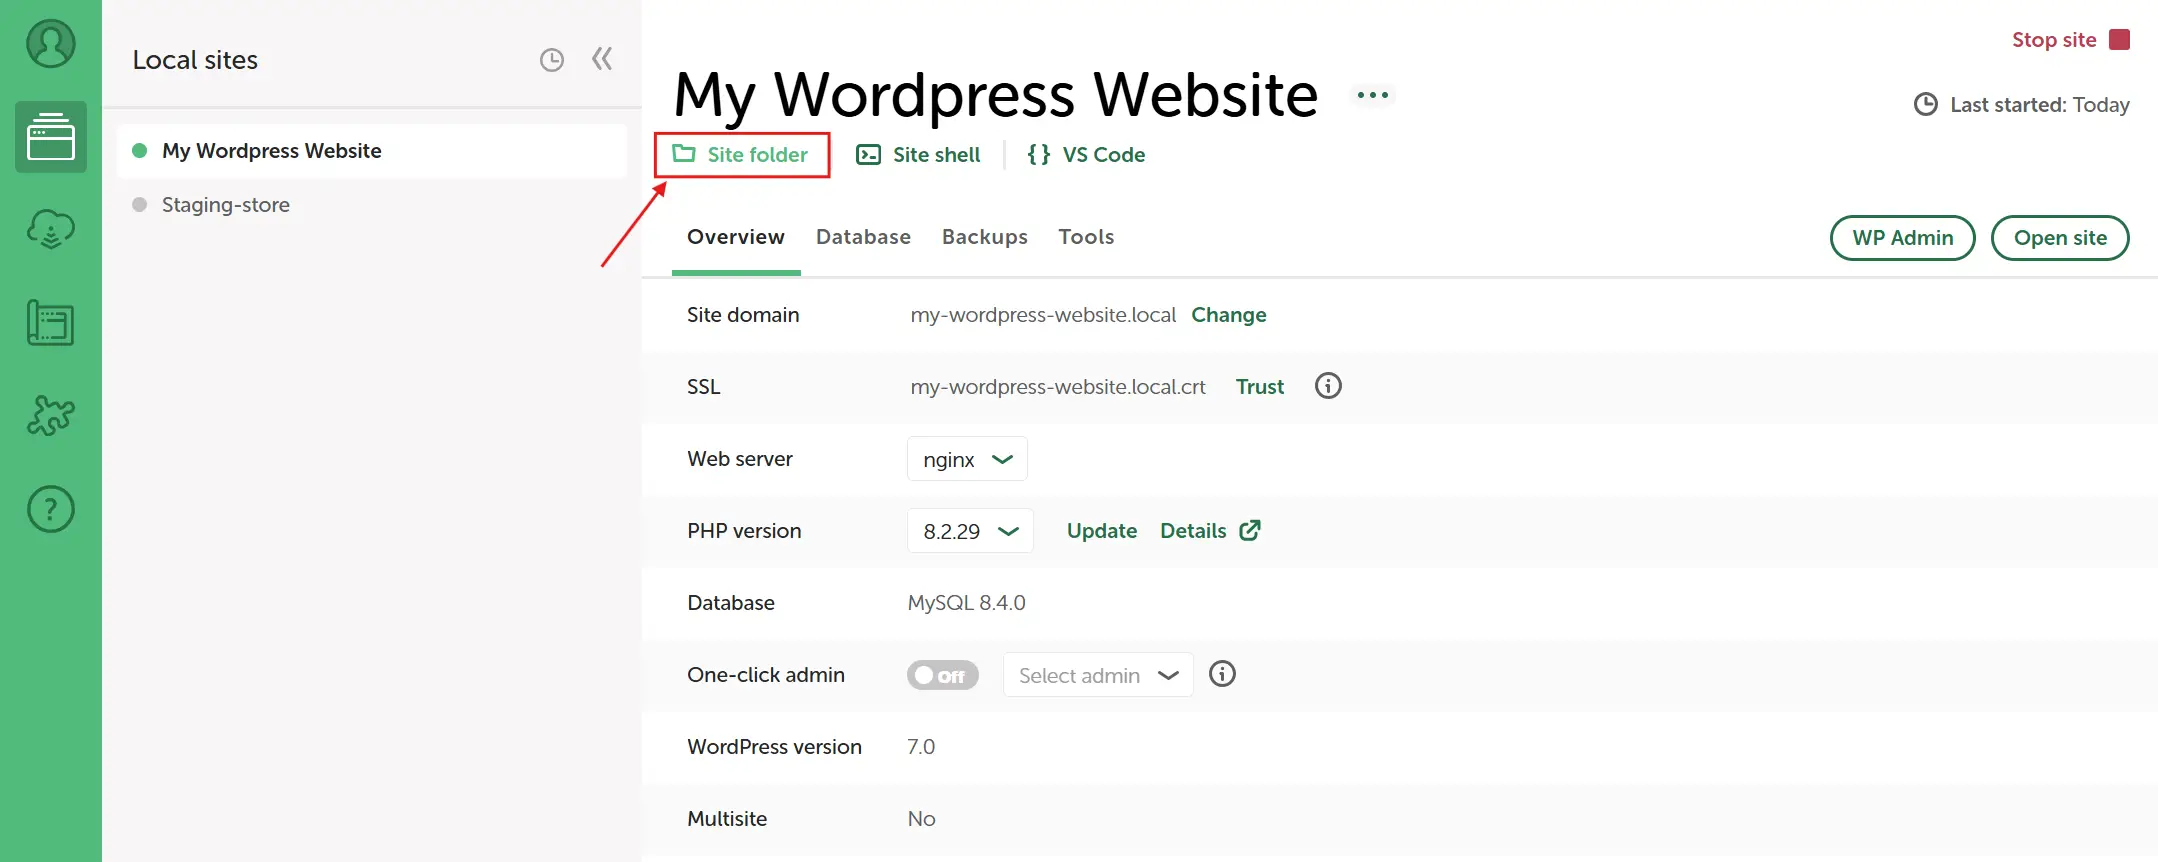This screenshot has height=862, width=2158.
Task: Open PHP Details external link
Action: [1211, 531]
